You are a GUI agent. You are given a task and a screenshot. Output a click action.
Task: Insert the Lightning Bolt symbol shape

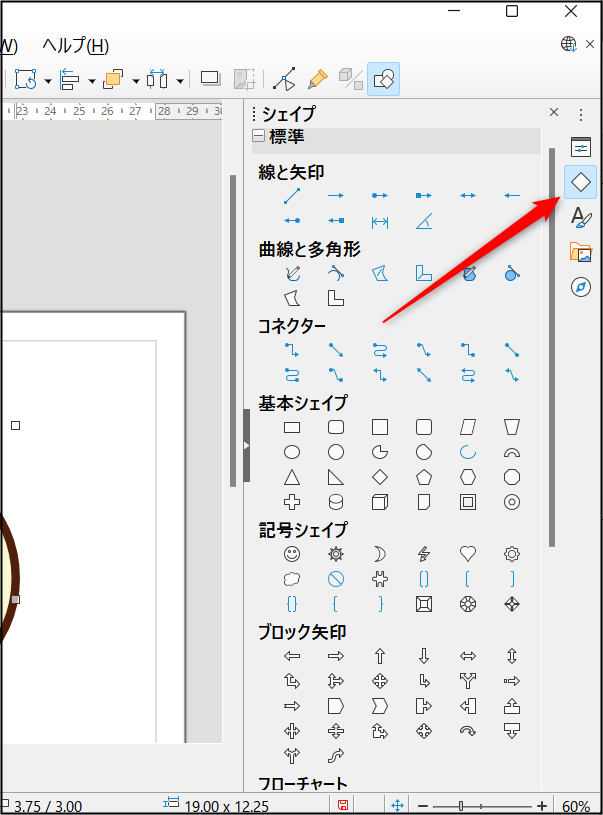424,554
